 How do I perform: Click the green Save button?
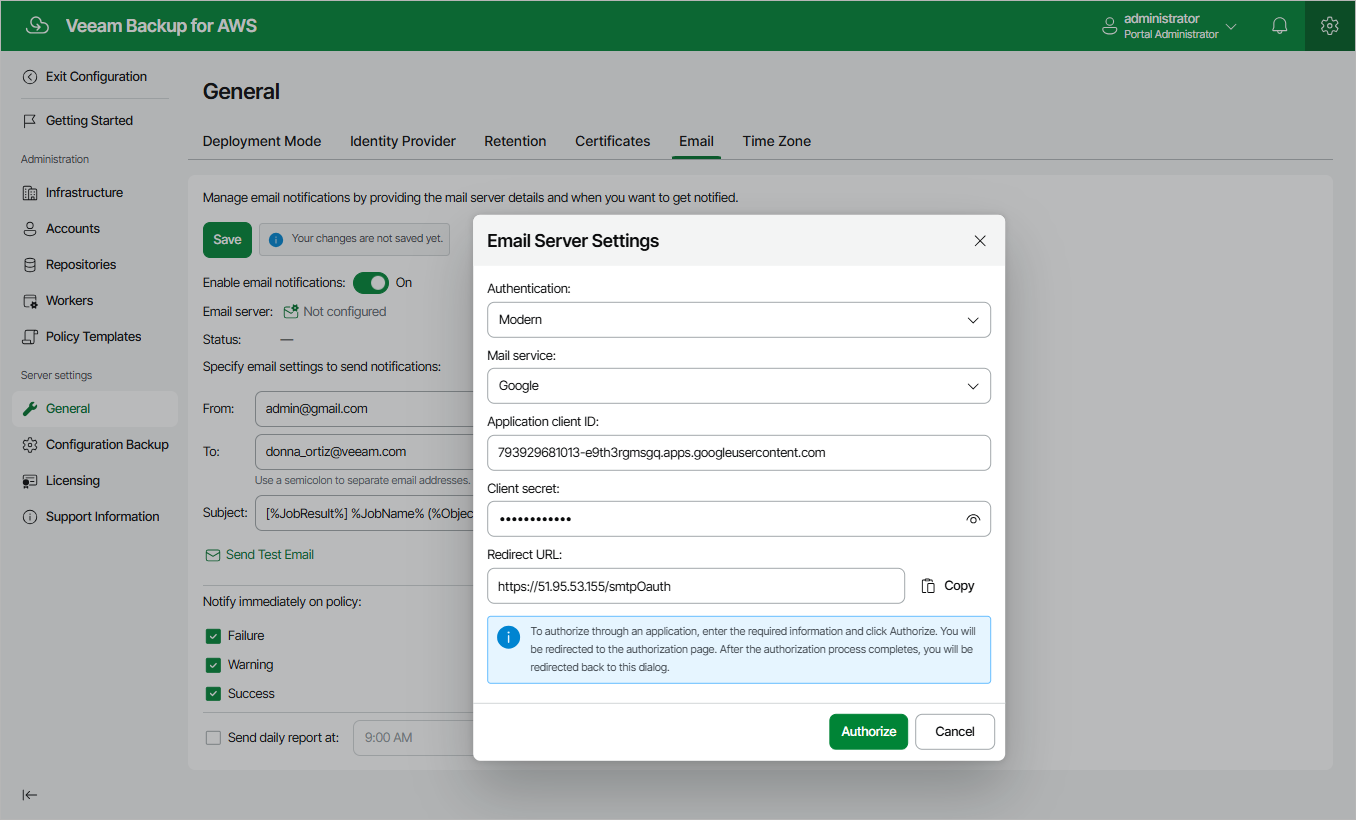[x=227, y=240]
